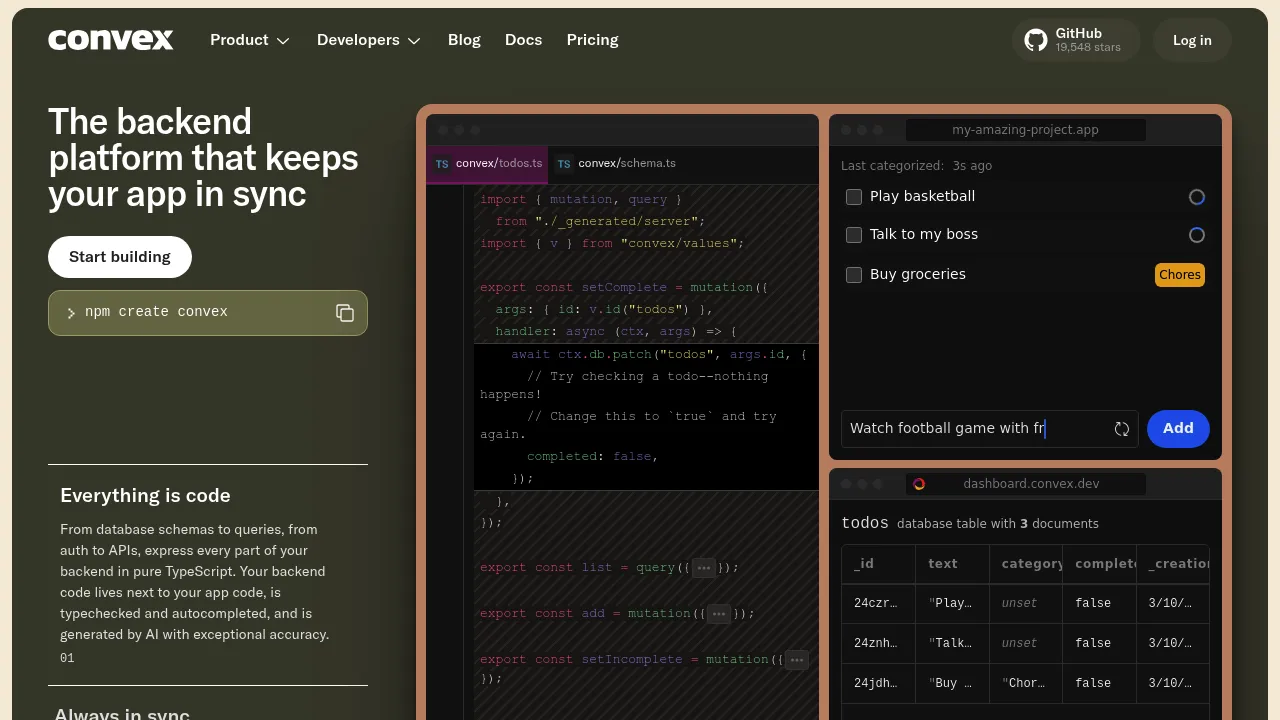Image resolution: width=1280 pixels, height=720 pixels.
Task: Open the Product dropdown menu
Action: point(250,40)
